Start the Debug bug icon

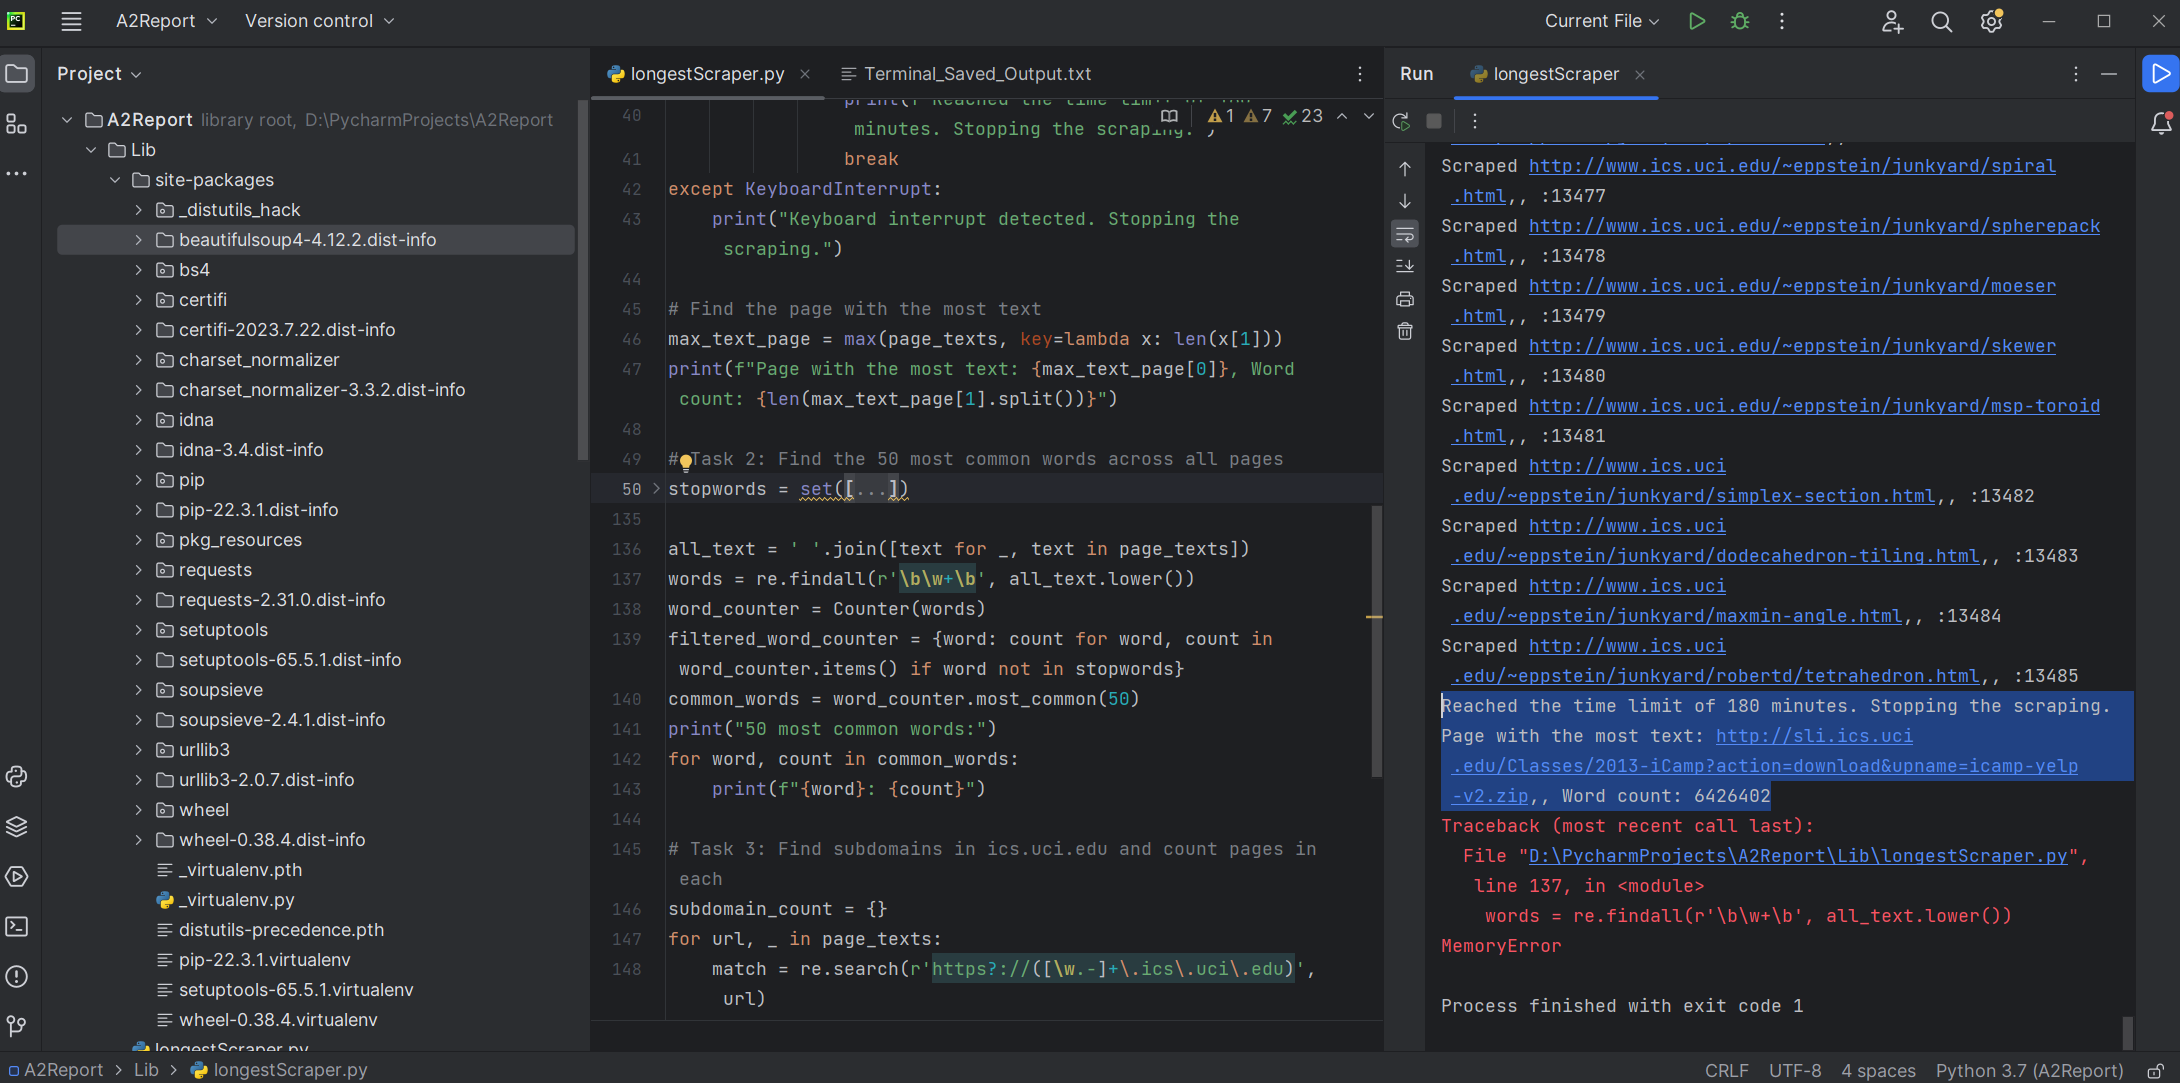point(1740,21)
